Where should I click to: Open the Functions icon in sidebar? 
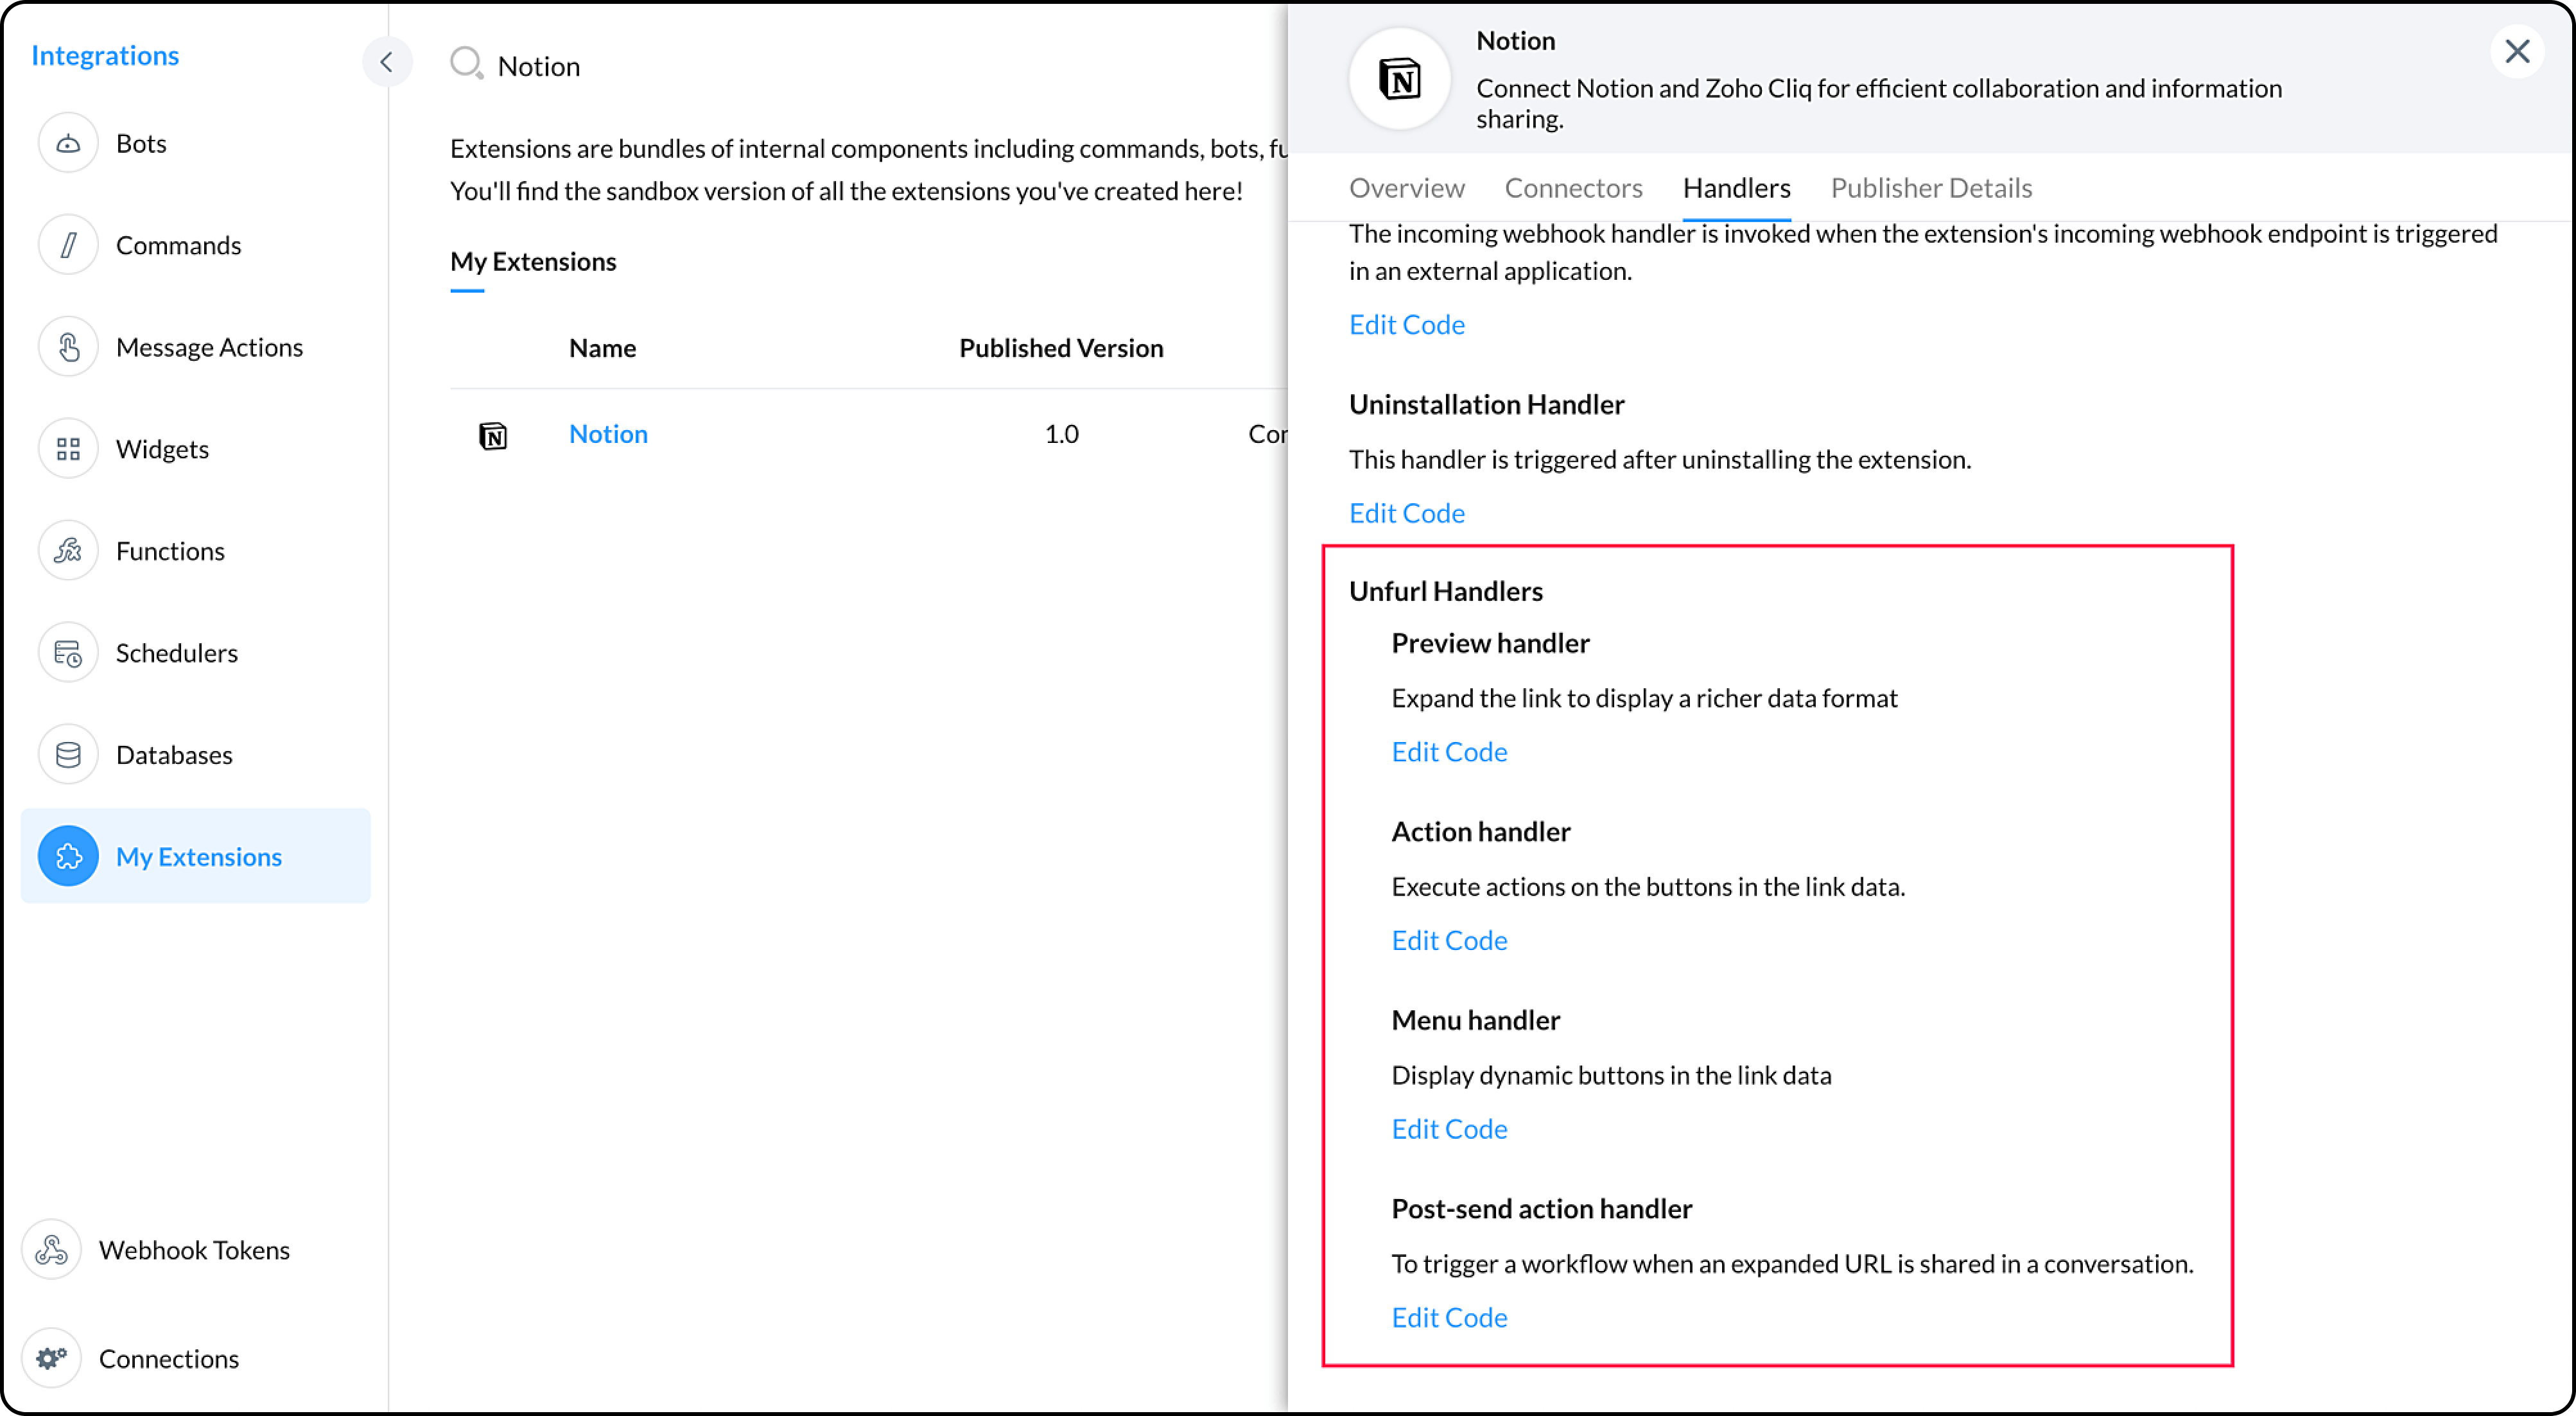click(x=68, y=551)
